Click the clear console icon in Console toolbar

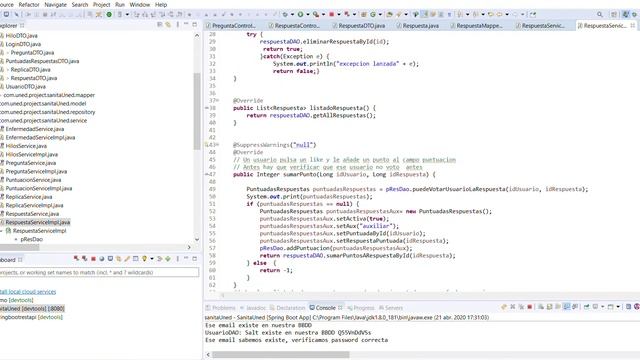541,307
